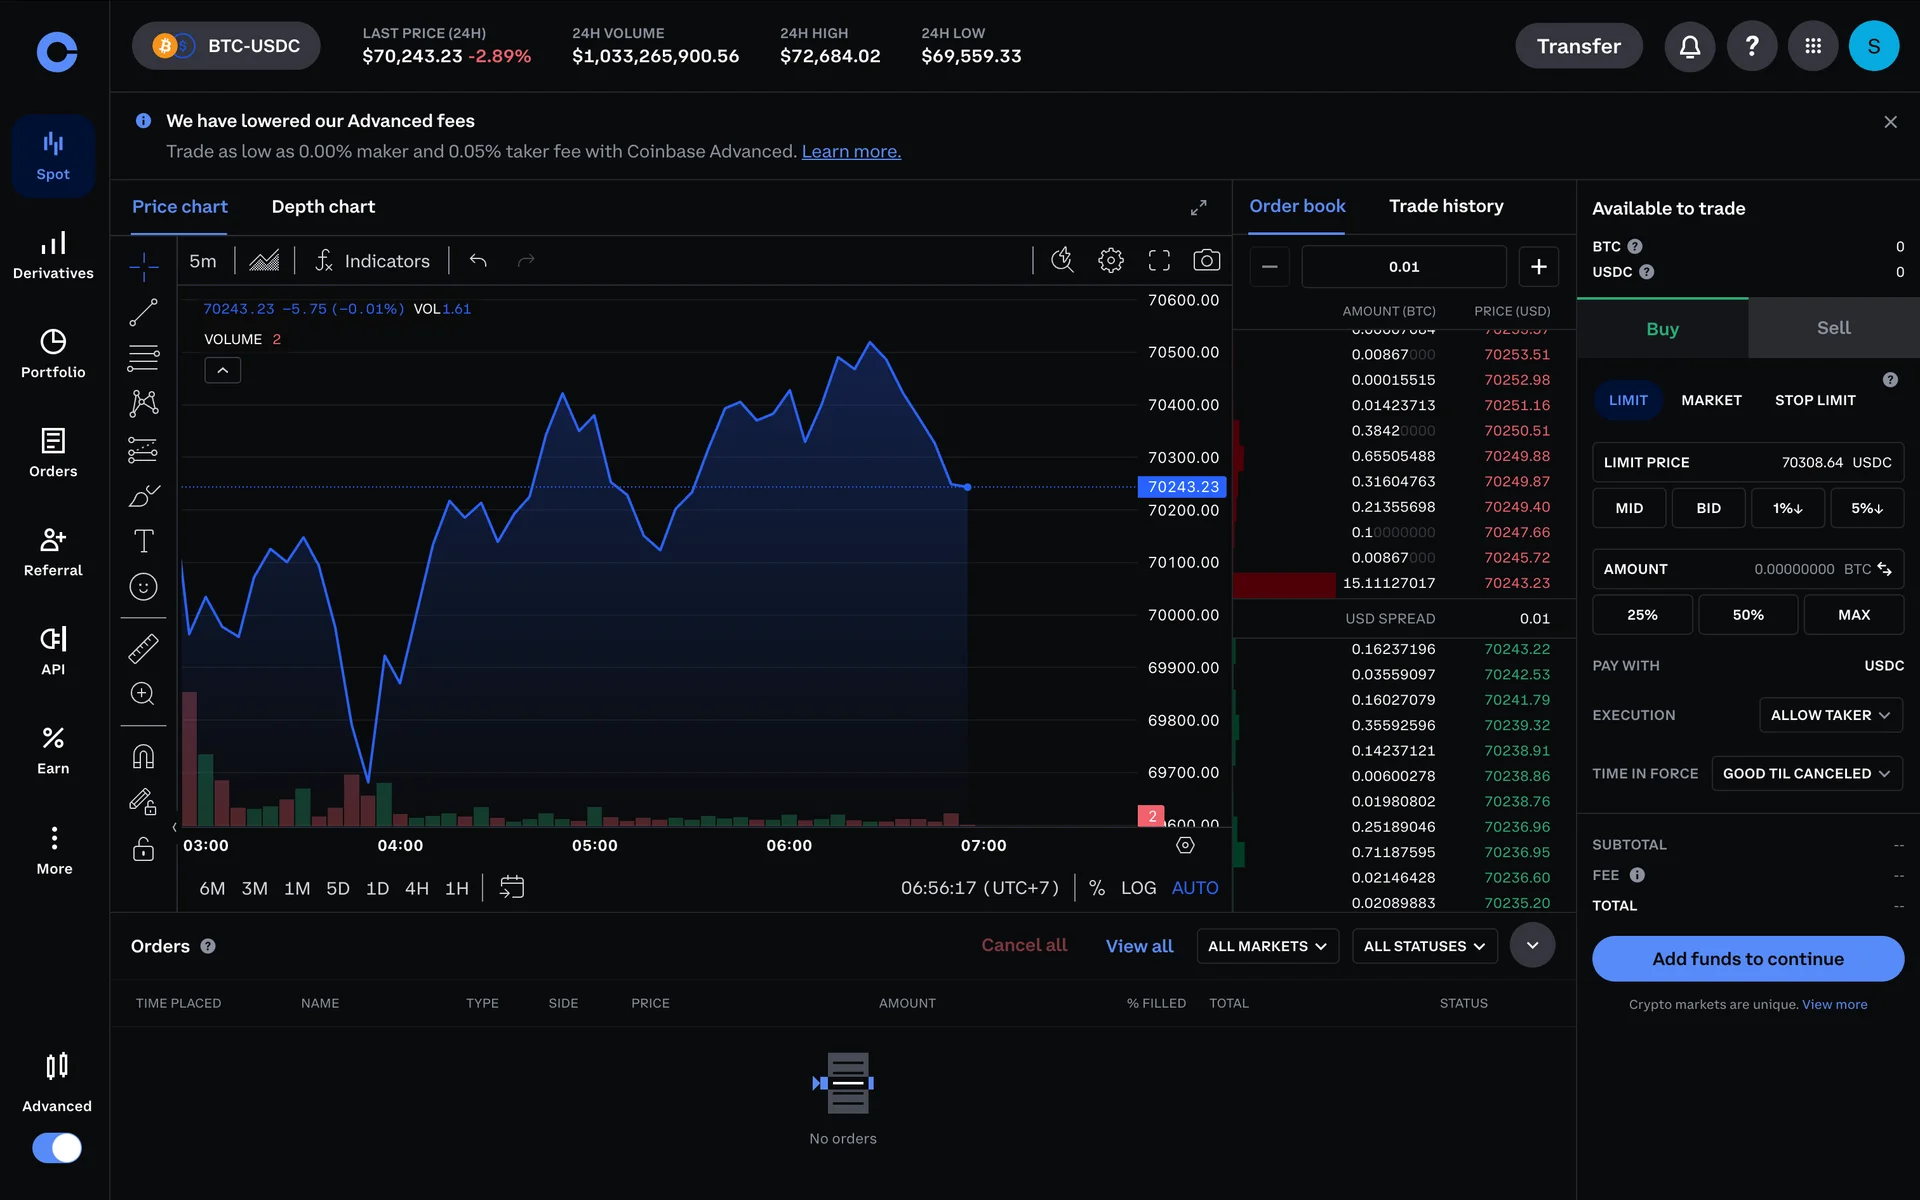Open the All Markets filter dropdown
Image resolution: width=1920 pixels, height=1200 pixels.
(1266, 946)
